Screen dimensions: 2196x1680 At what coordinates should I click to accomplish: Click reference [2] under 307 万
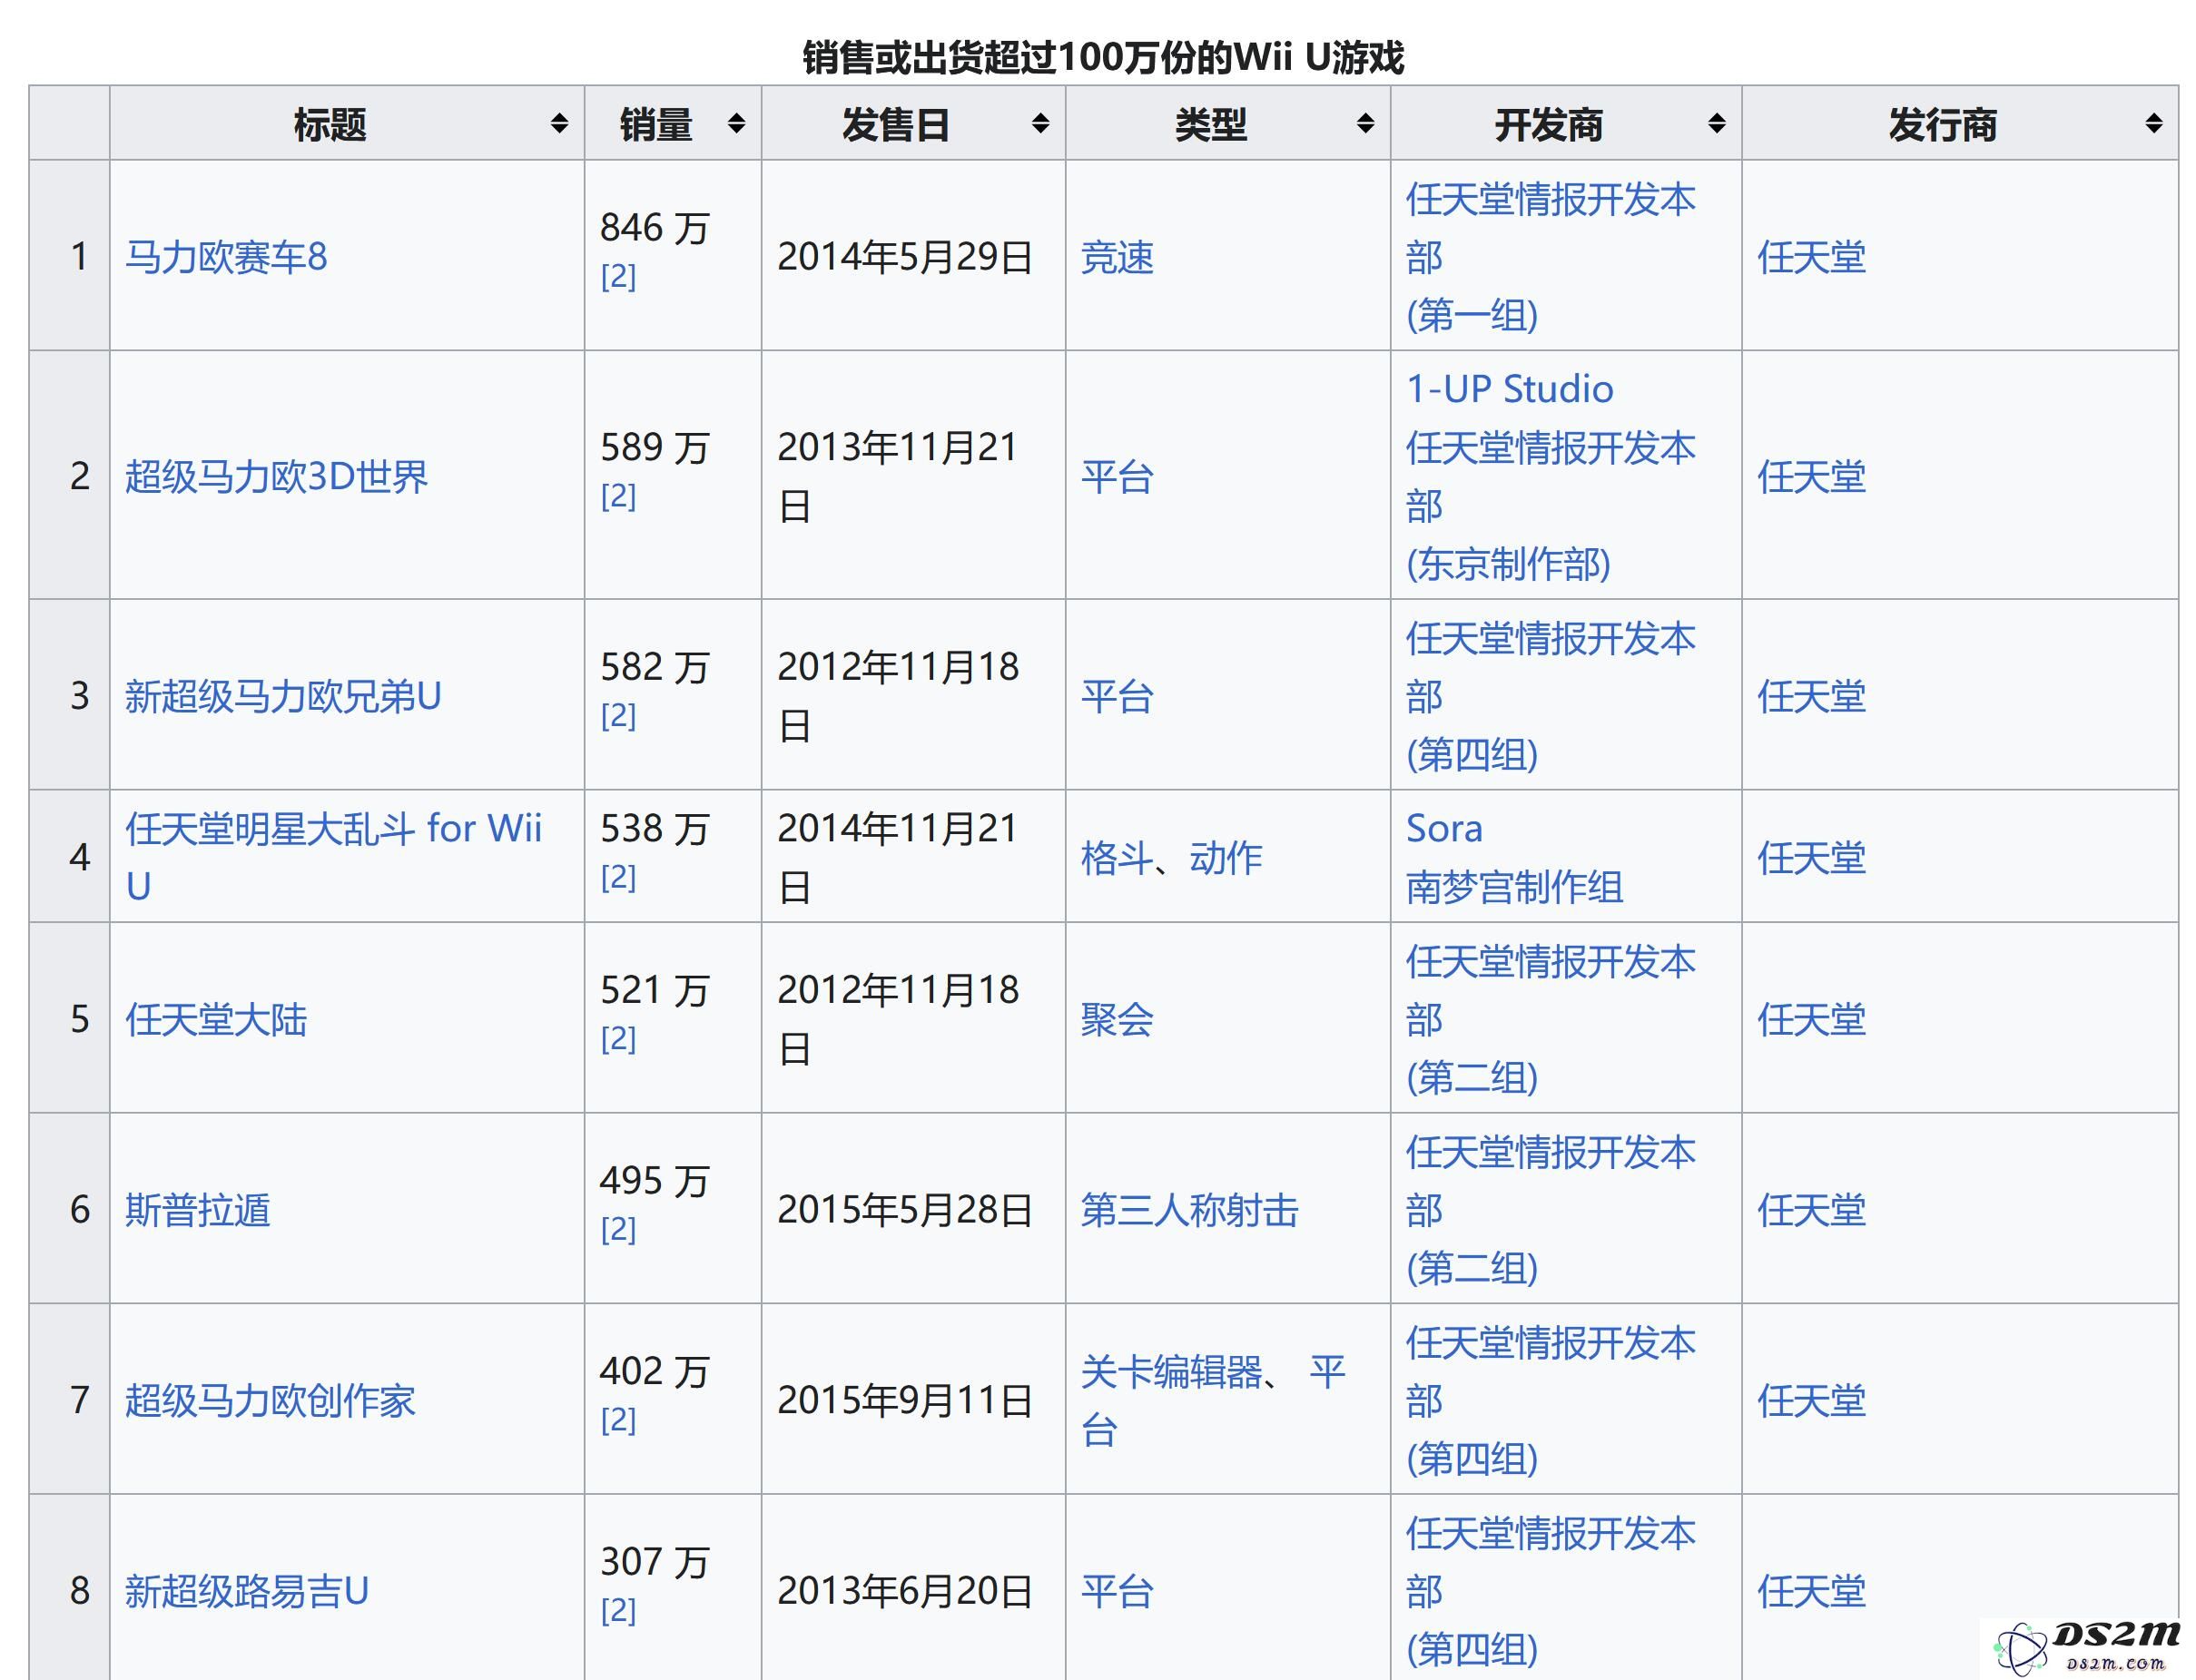(x=618, y=1611)
